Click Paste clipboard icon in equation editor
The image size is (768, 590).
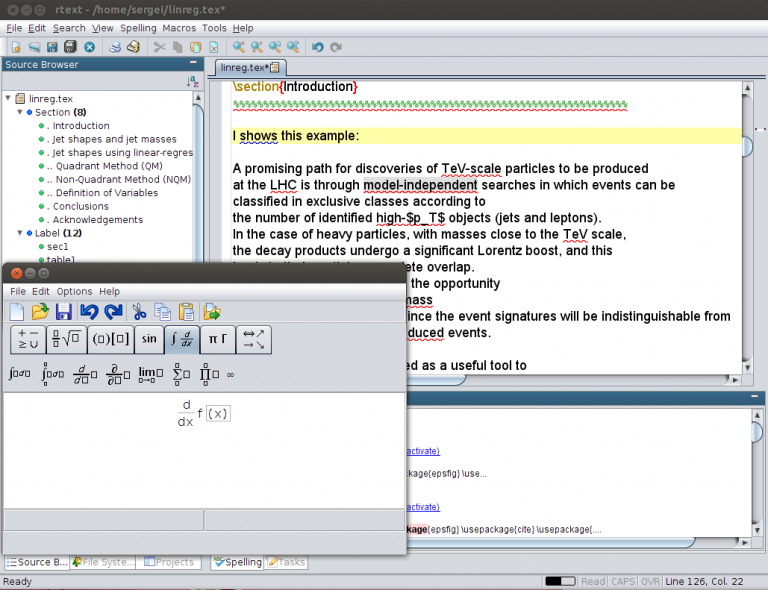(186, 311)
